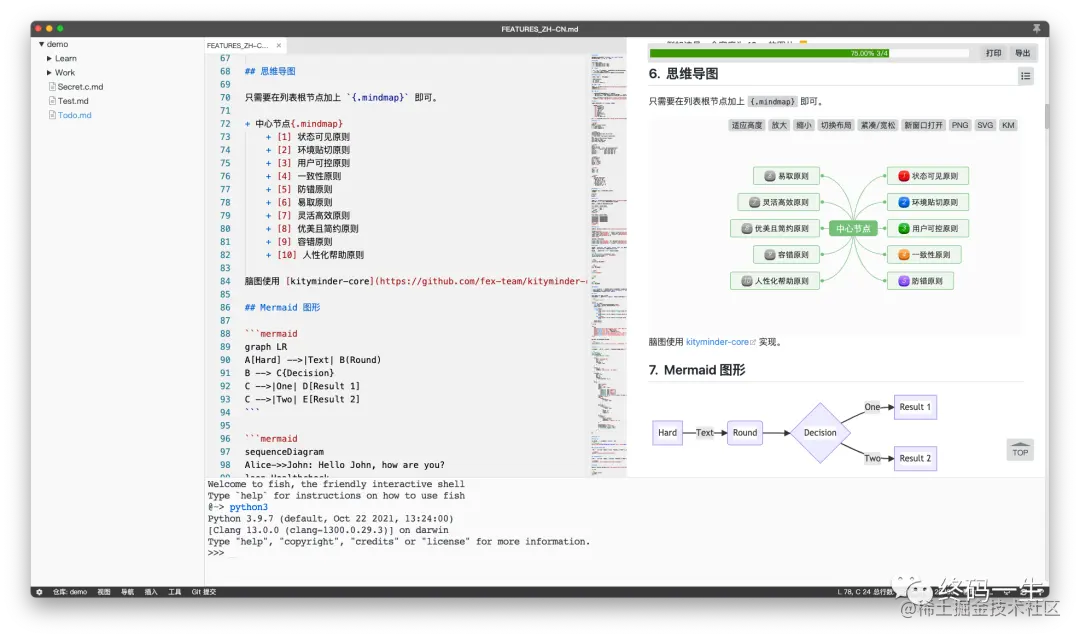
Task: Open the settings gear in bottom bar
Action: point(39,592)
